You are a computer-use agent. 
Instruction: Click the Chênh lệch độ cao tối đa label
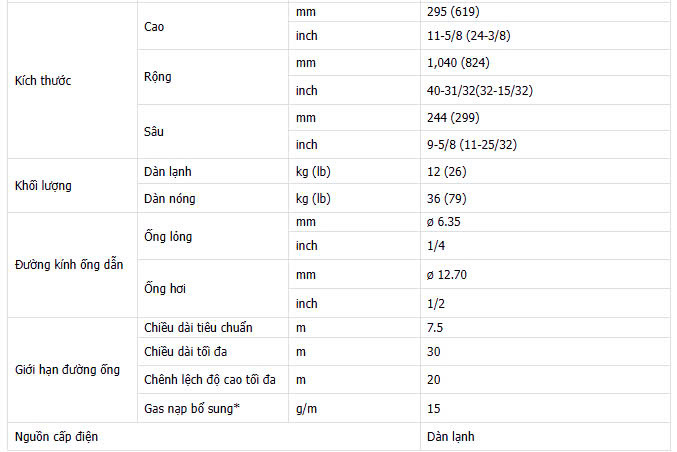point(210,380)
